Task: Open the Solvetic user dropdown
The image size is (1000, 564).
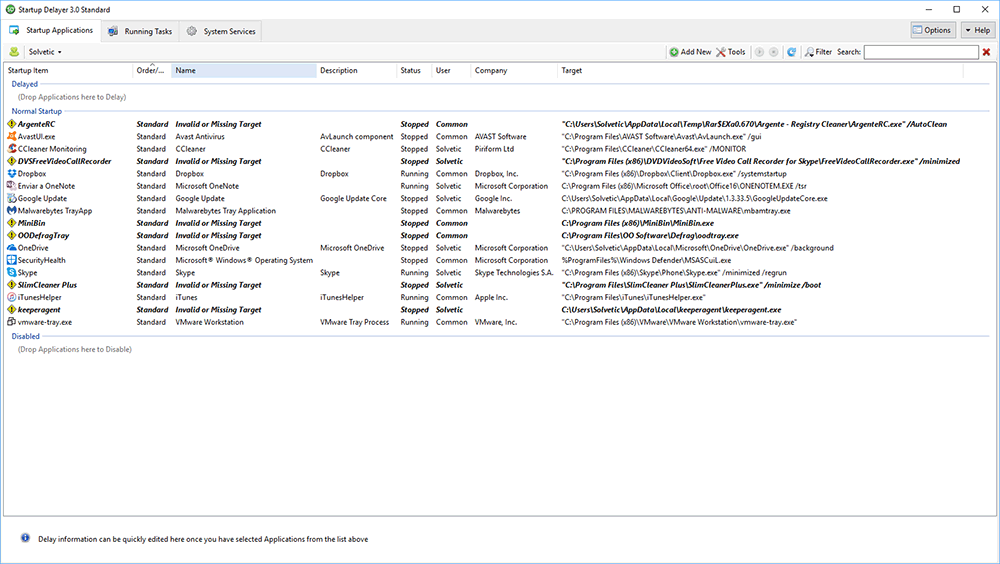Action: [45, 52]
